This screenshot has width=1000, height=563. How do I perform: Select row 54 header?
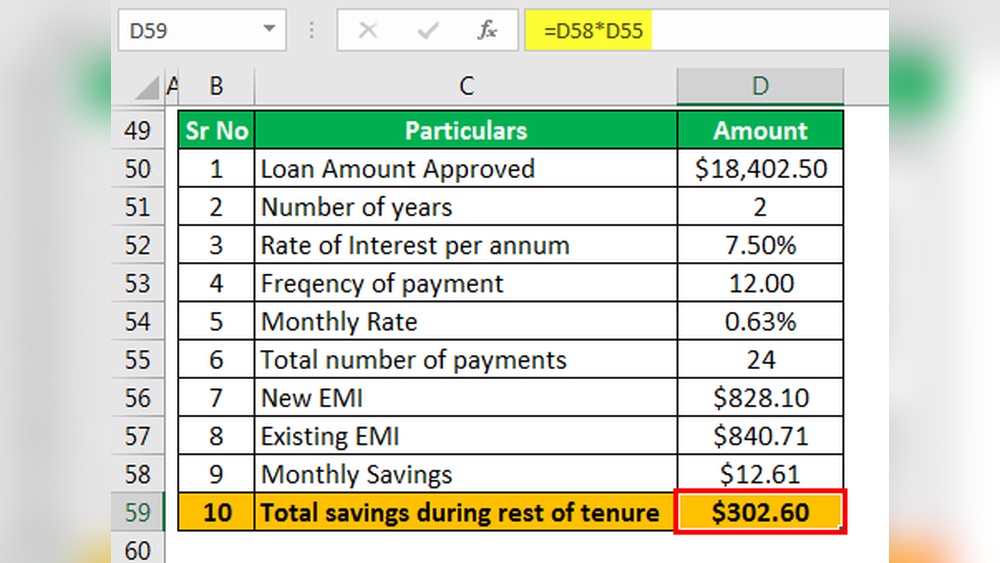point(138,321)
